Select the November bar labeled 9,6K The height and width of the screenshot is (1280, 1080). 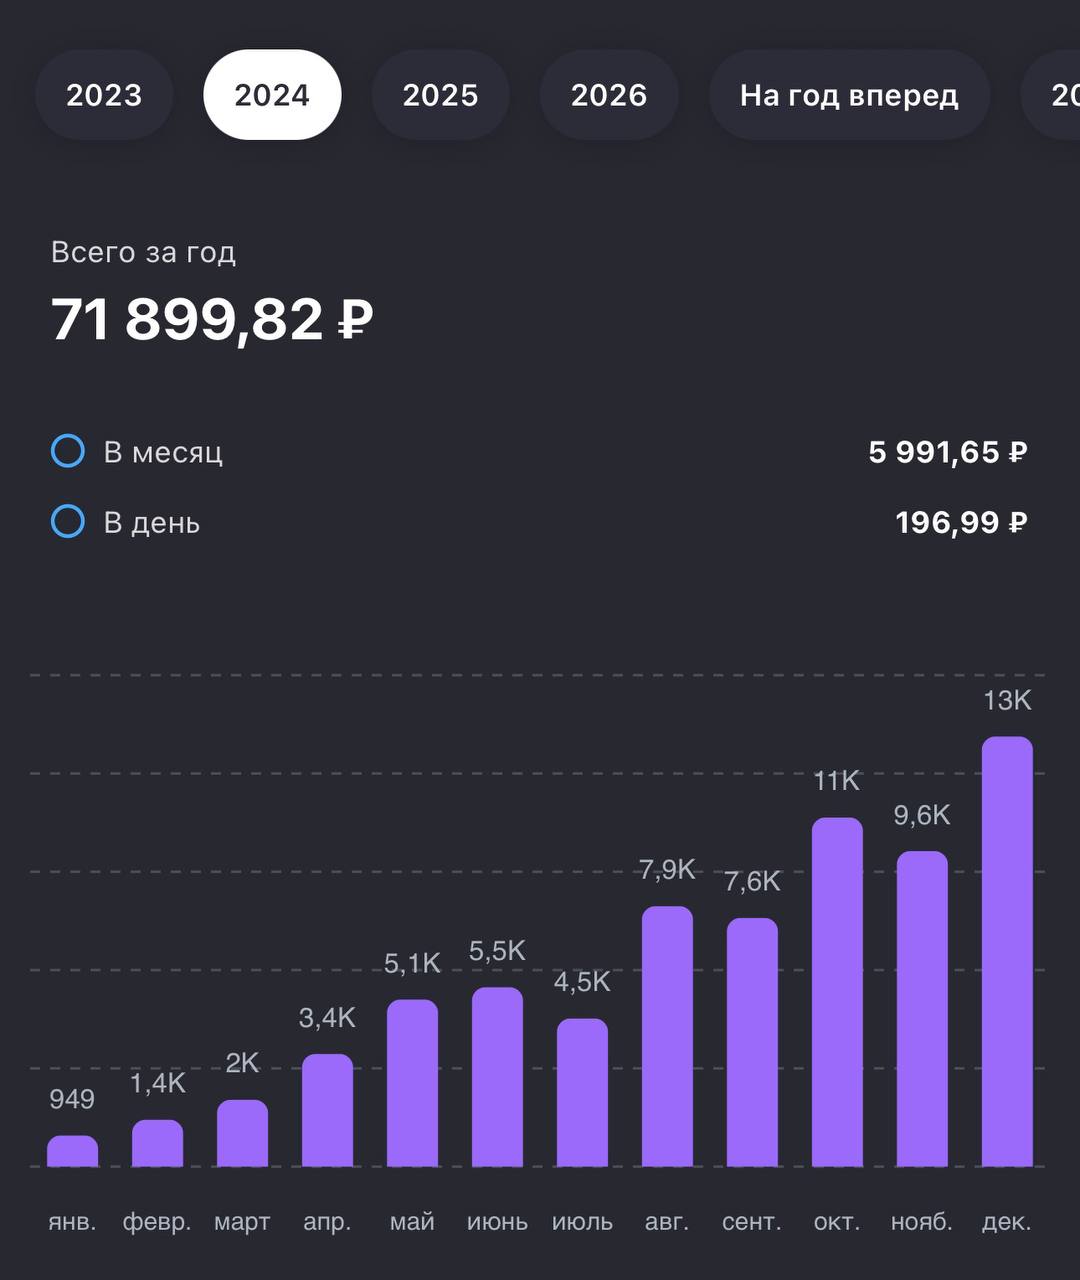pos(923,1008)
